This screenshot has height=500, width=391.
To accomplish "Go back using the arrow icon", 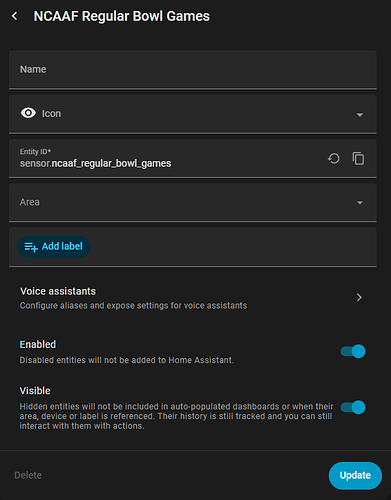I will 14,16.
